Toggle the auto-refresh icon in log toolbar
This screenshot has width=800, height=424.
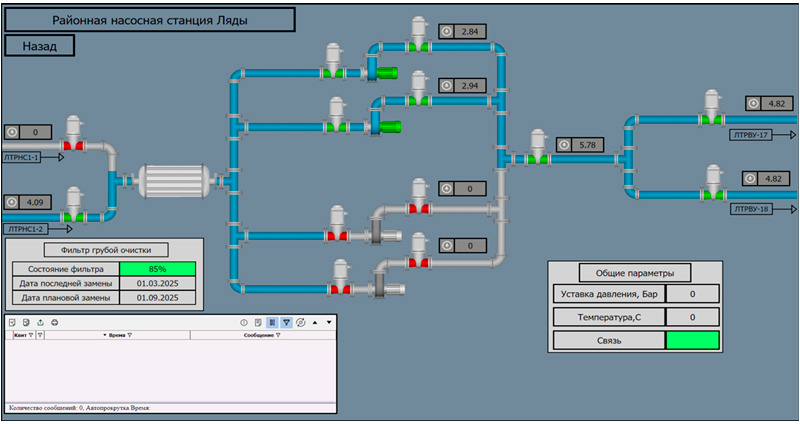point(300,323)
